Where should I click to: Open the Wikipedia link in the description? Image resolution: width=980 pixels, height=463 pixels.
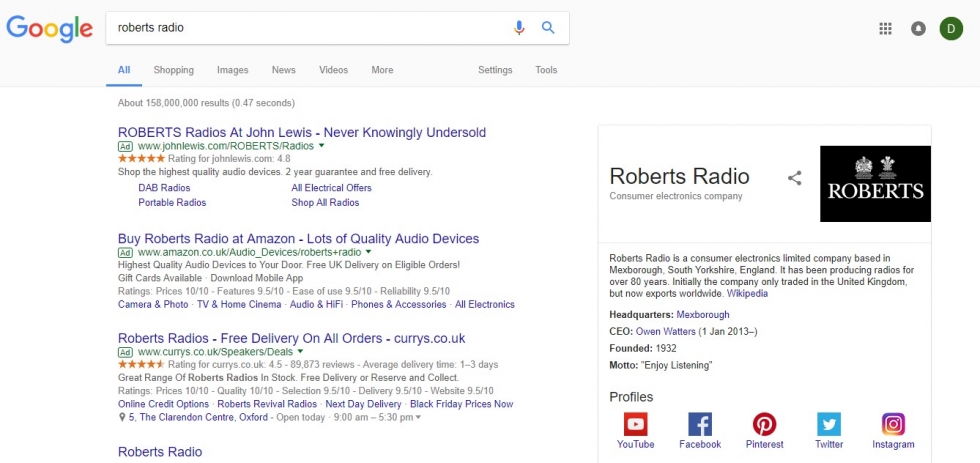pos(748,293)
